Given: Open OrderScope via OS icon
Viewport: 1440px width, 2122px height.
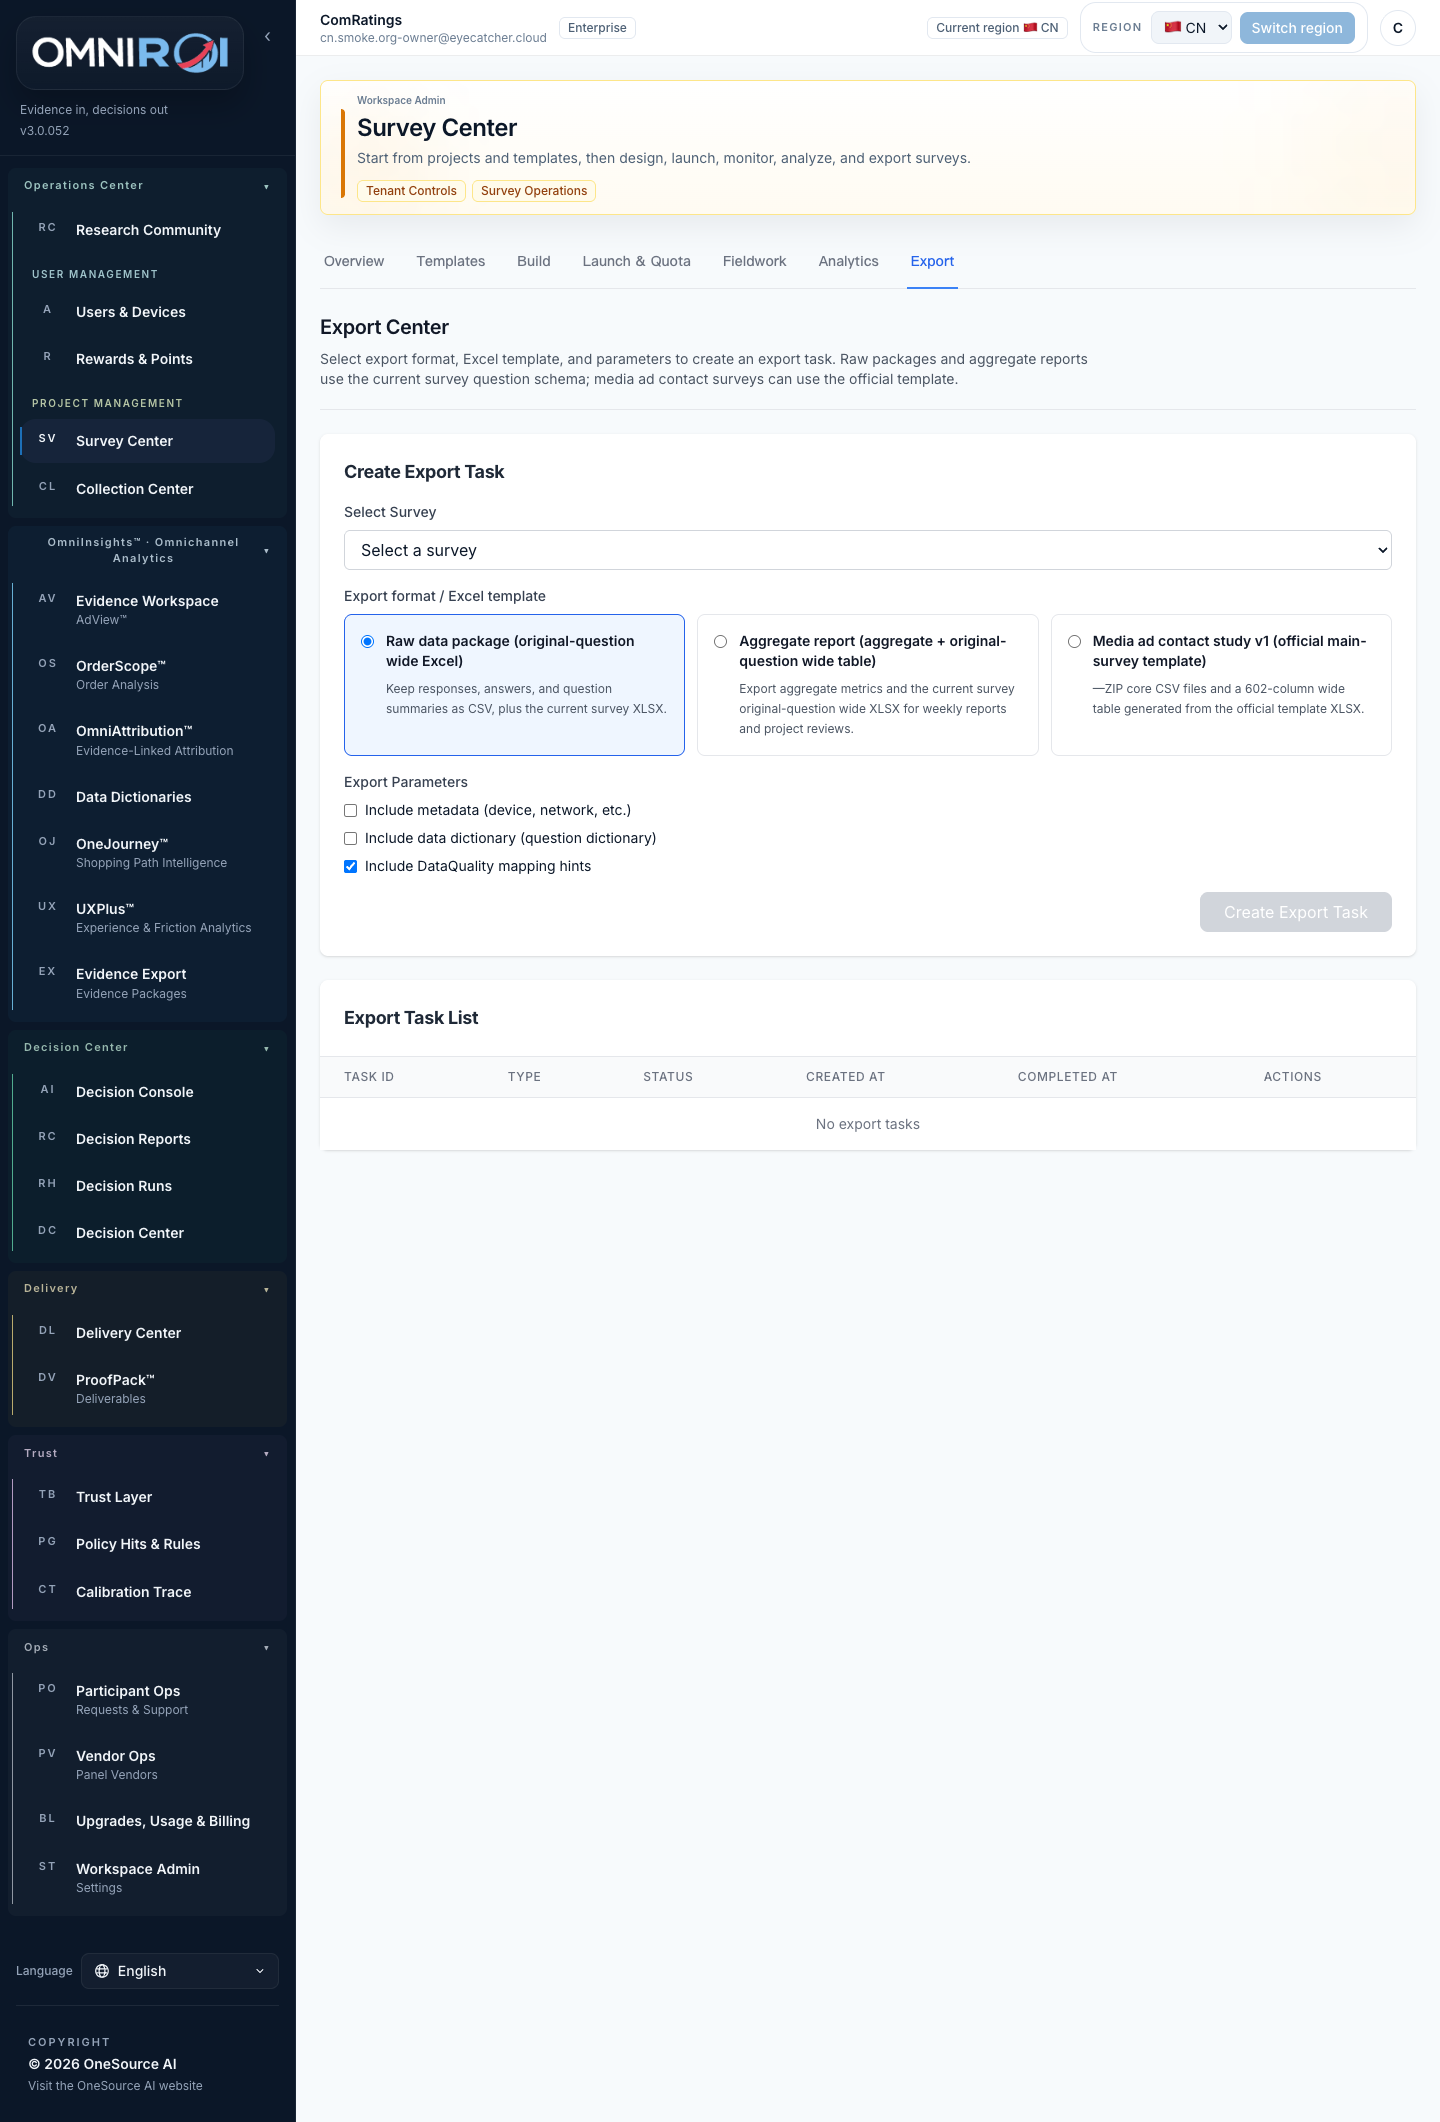Looking at the screenshot, I should [47, 664].
